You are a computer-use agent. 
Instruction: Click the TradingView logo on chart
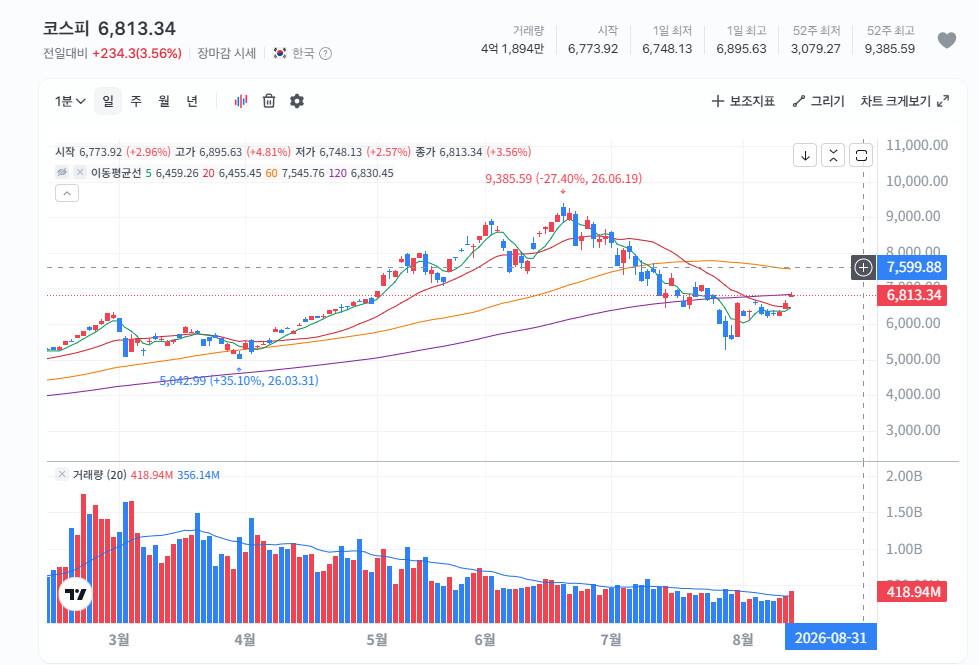coord(76,594)
